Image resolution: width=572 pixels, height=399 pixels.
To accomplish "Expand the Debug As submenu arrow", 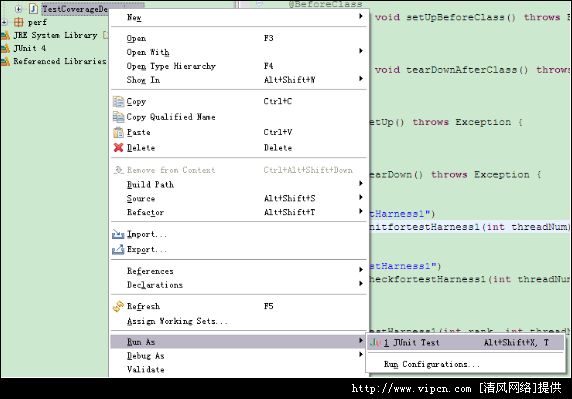I will [x=360, y=355].
